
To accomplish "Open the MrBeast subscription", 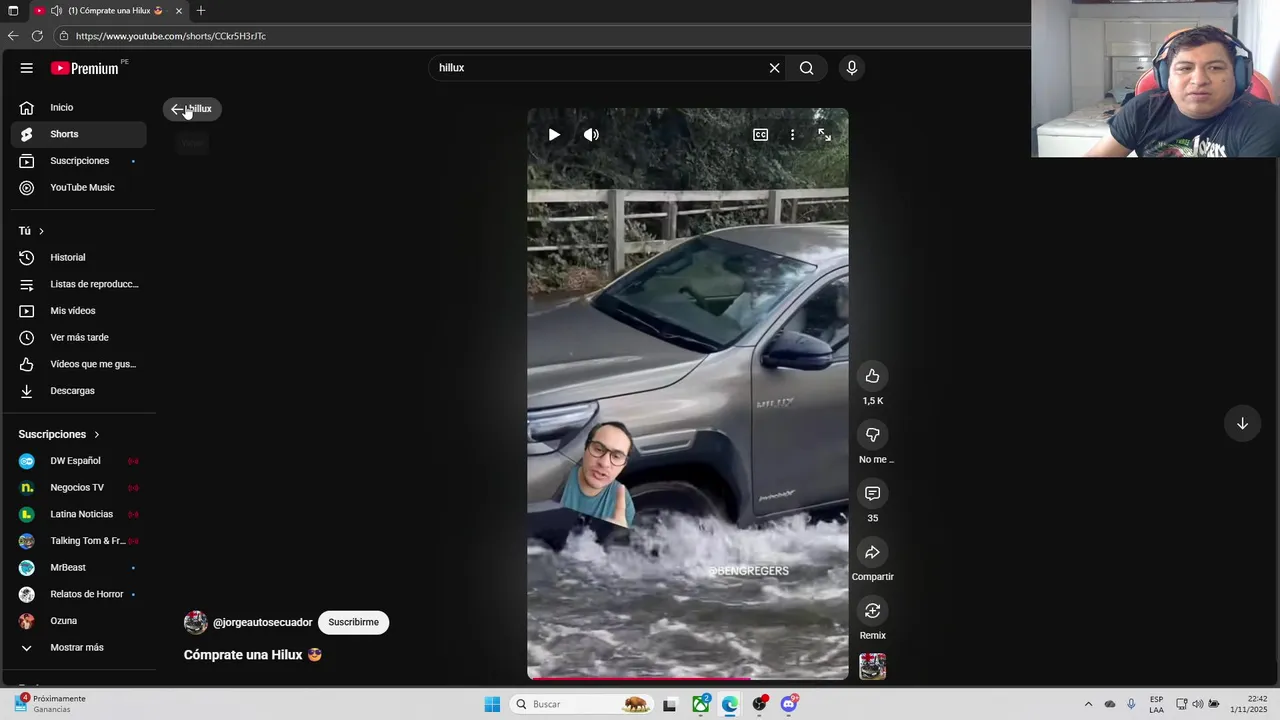I will pos(78,567).
